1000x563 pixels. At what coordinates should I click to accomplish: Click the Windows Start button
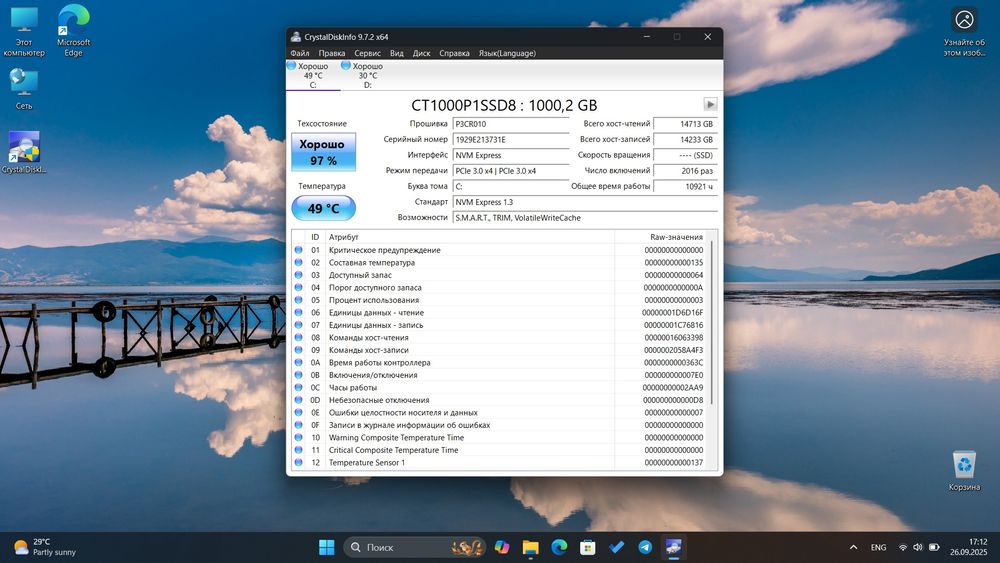pyautogui.click(x=326, y=547)
